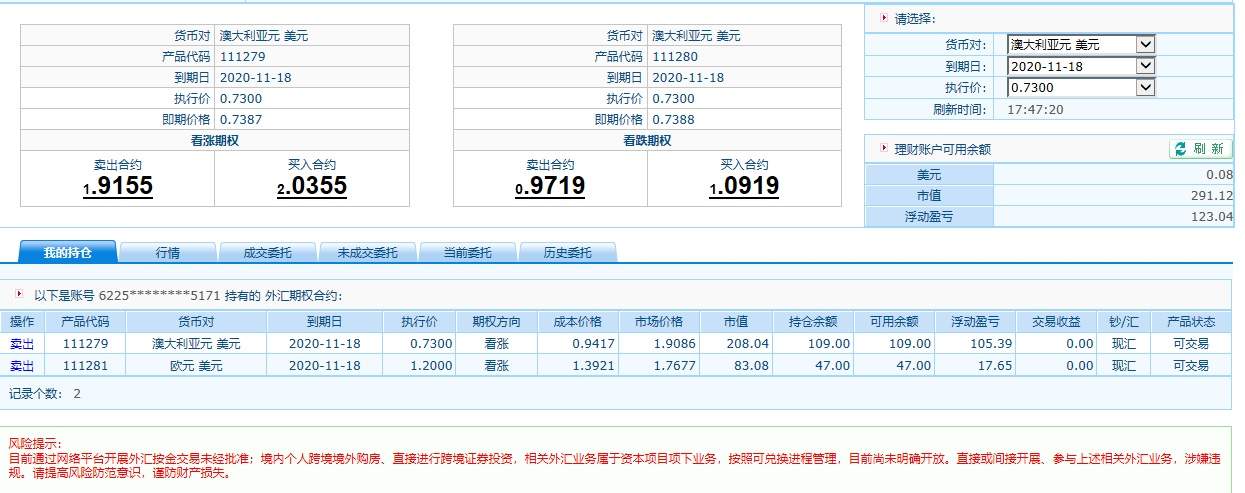
Task: Click the red arrow icon beside 请选择
Action: coord(883,17)
